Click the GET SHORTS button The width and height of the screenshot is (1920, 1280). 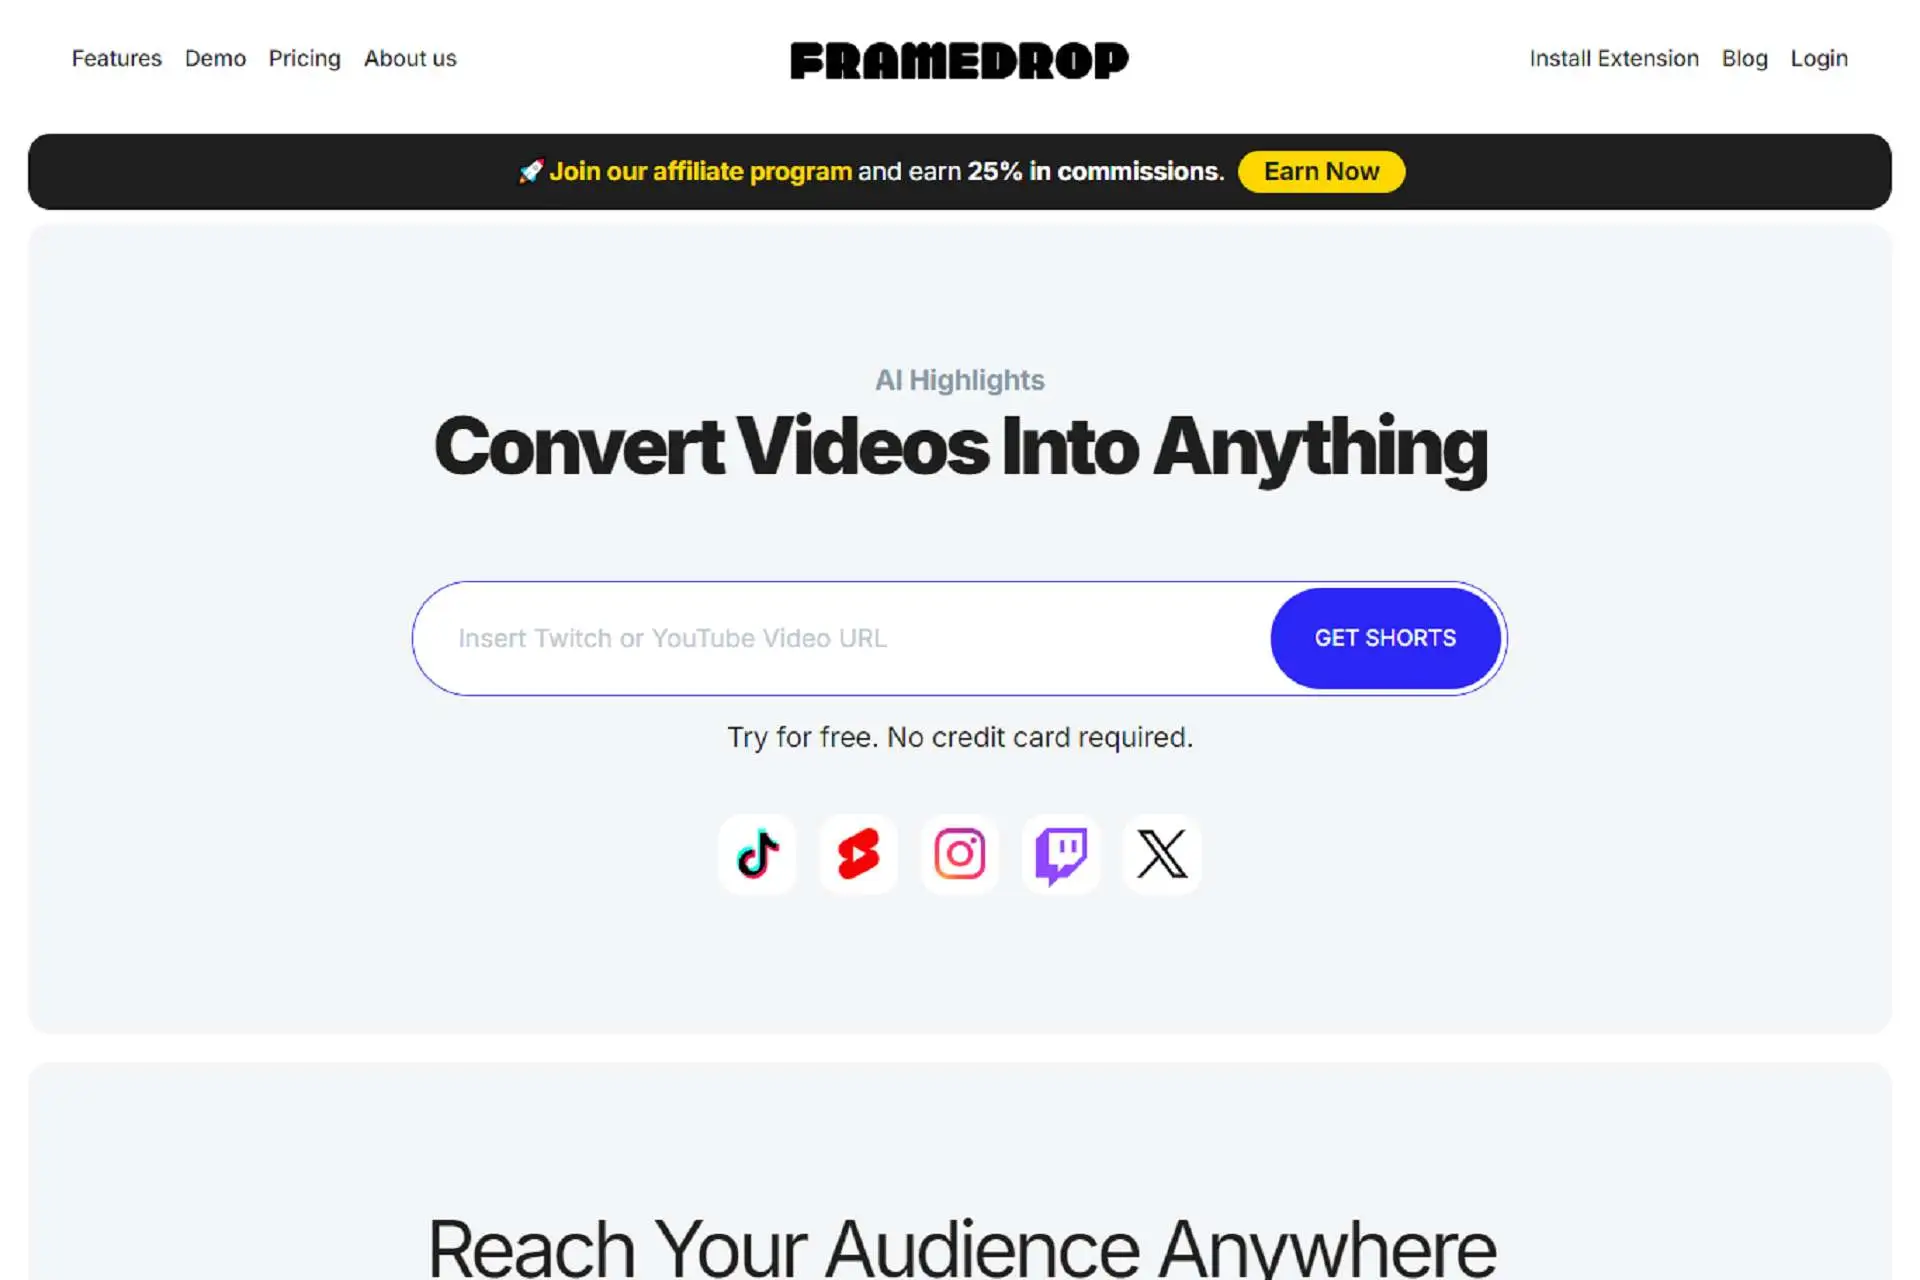1384,637
